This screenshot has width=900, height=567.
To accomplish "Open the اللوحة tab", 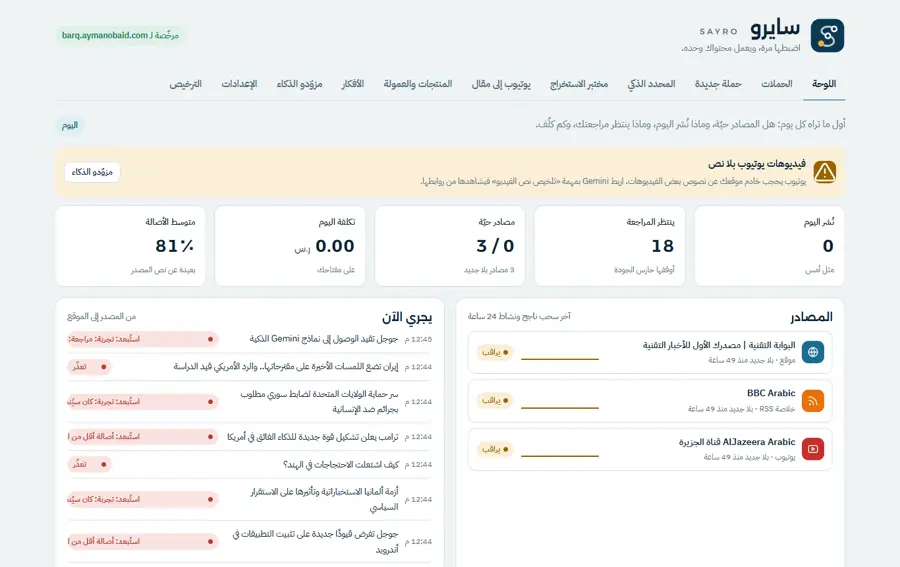I will click(x=824, y=84).
